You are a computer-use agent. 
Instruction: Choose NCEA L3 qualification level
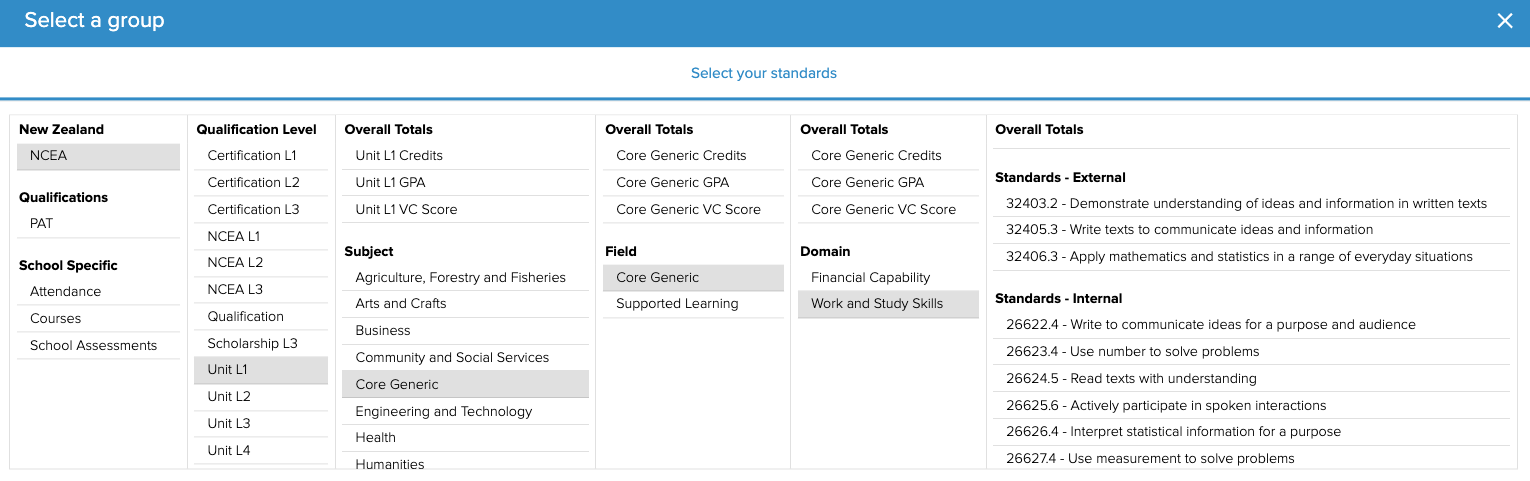pos(234,290)
